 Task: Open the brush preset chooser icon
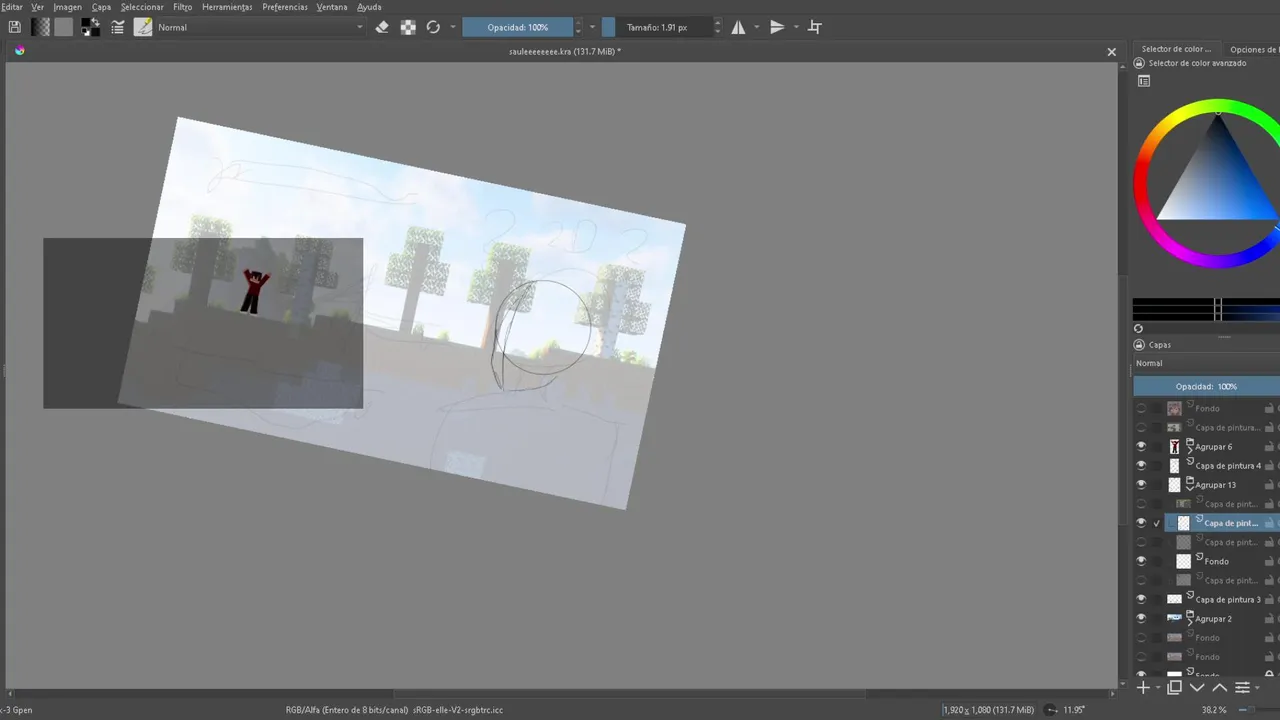(x=143, y=27)
